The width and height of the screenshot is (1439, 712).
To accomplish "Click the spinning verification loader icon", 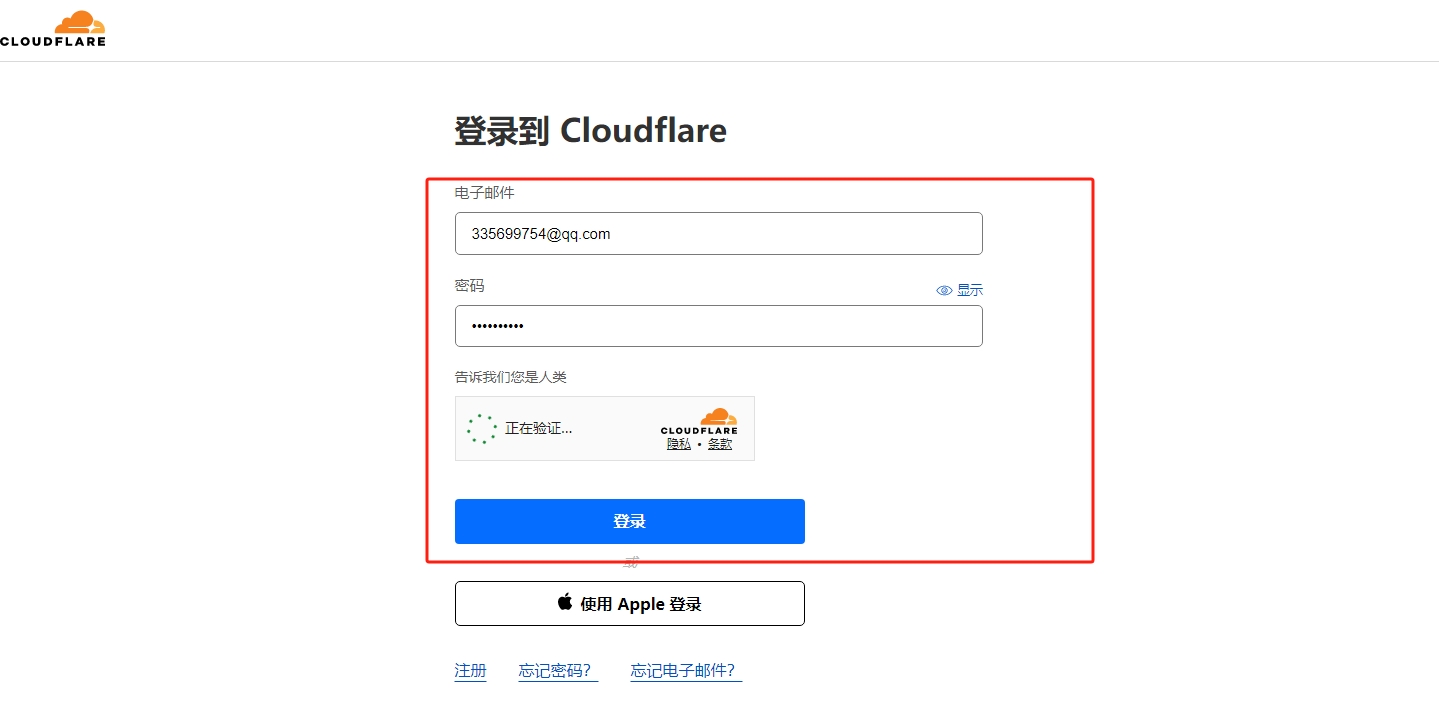I will click(x=482, y=428).
